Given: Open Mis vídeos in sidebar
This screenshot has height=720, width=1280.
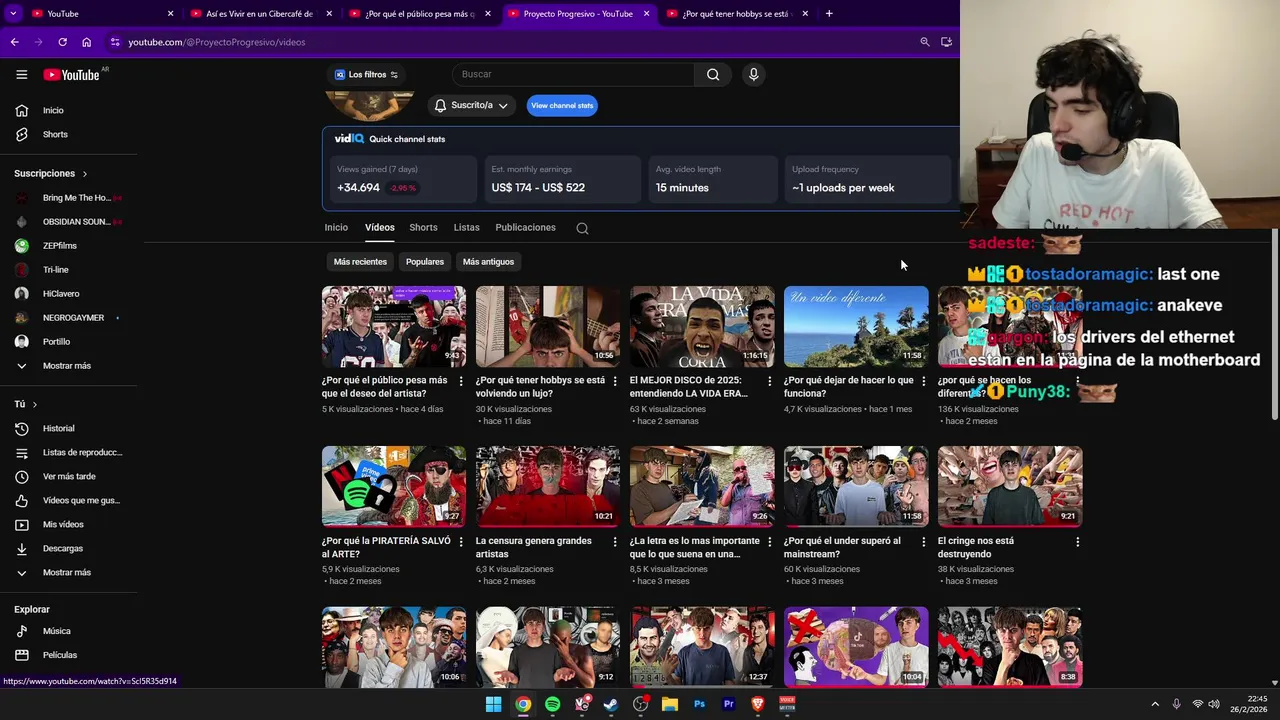Looking at the screenshot, I should tap(63, 524).
